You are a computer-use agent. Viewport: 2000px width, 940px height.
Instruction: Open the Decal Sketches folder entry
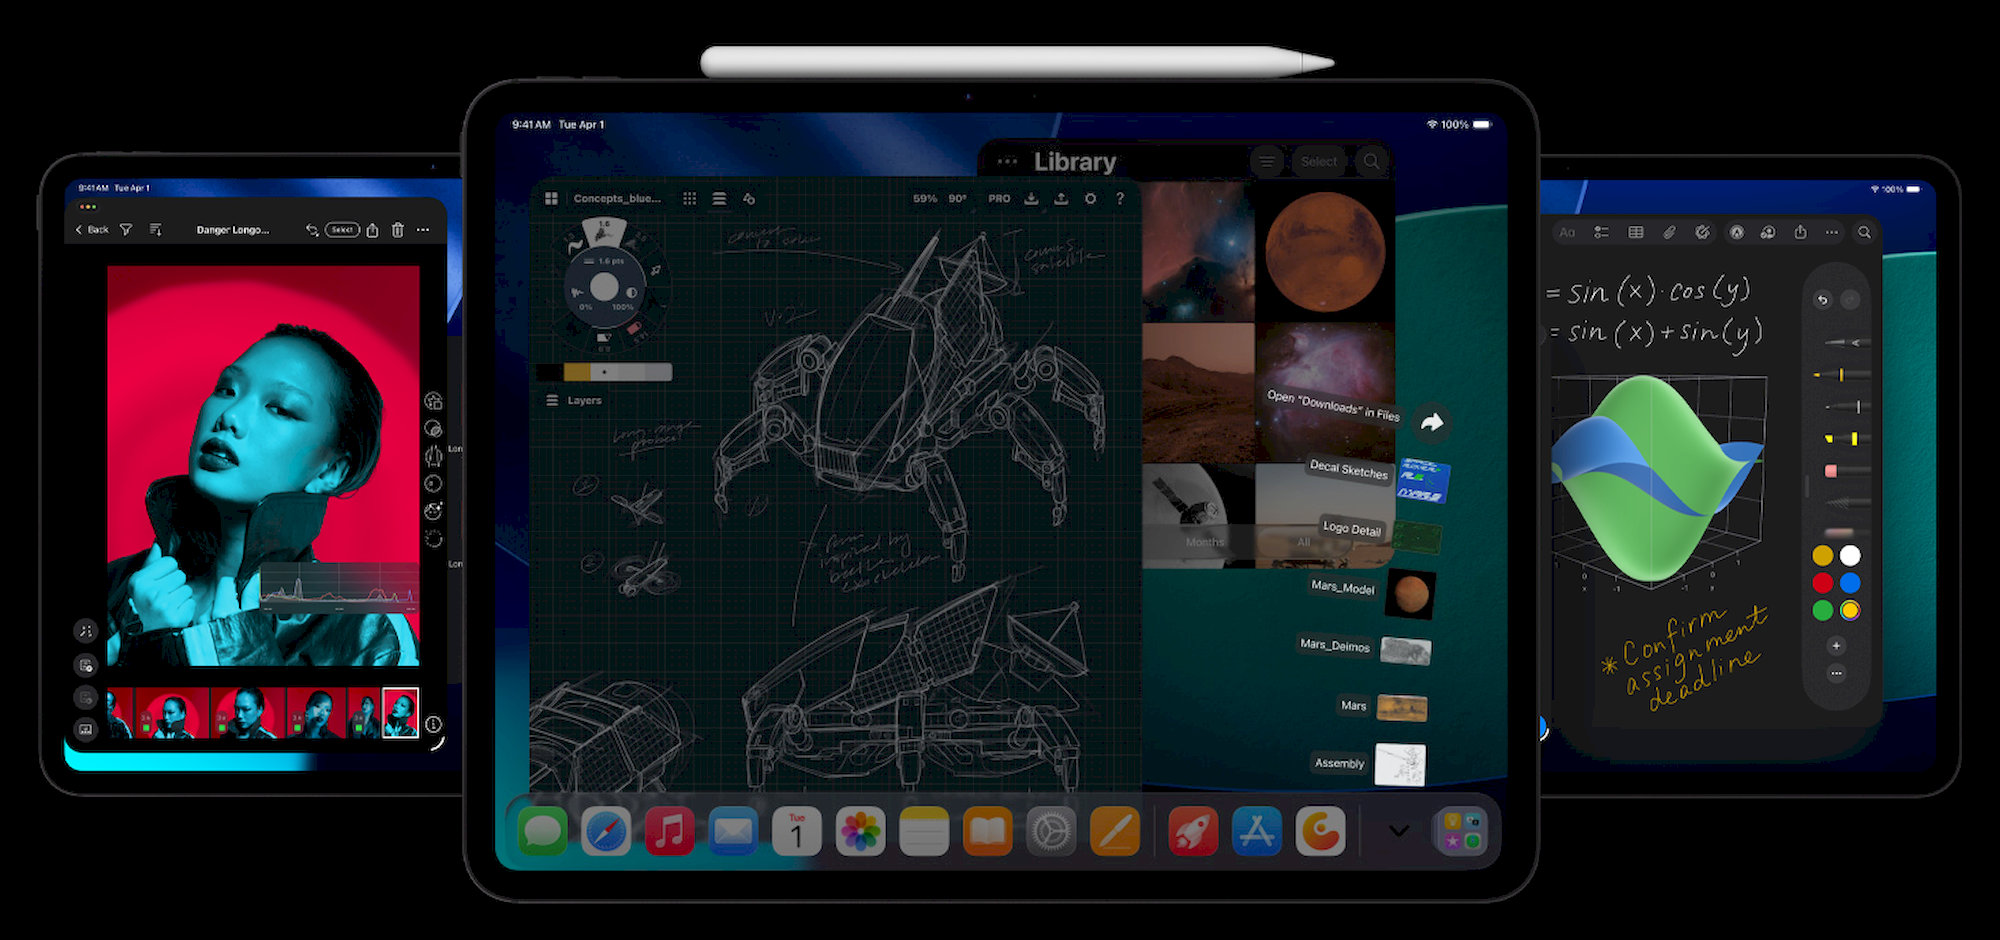pos(1349,469)
